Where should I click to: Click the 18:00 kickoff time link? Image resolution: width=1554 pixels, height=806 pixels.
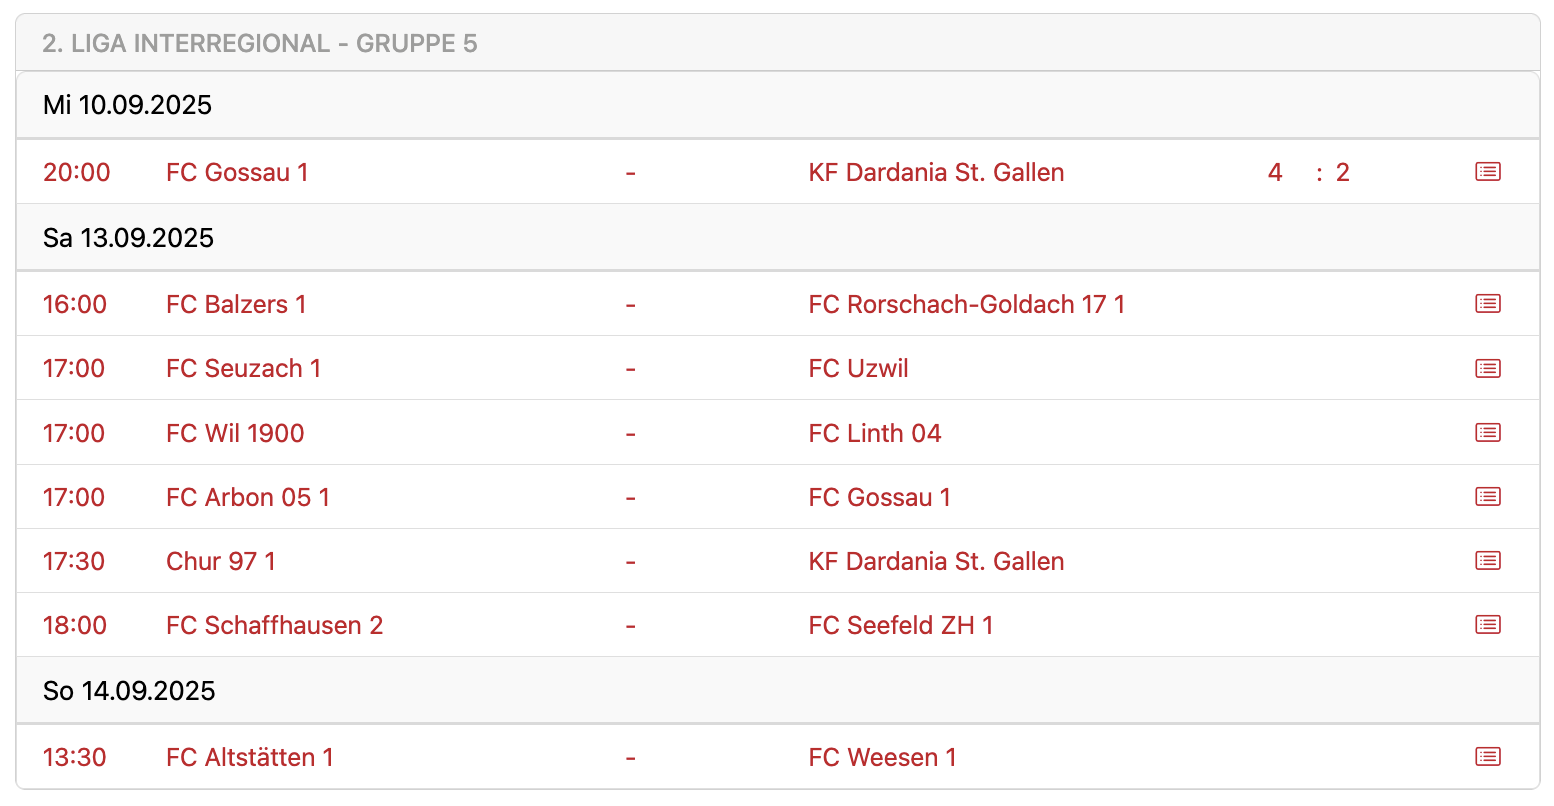[75, 625]
